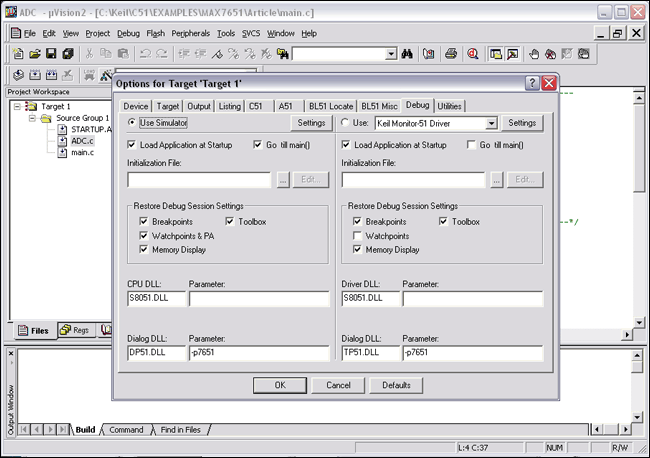Collapse the Target 1 tree node
This screenshot has width=650, height=458.
[x=17, y=107]
